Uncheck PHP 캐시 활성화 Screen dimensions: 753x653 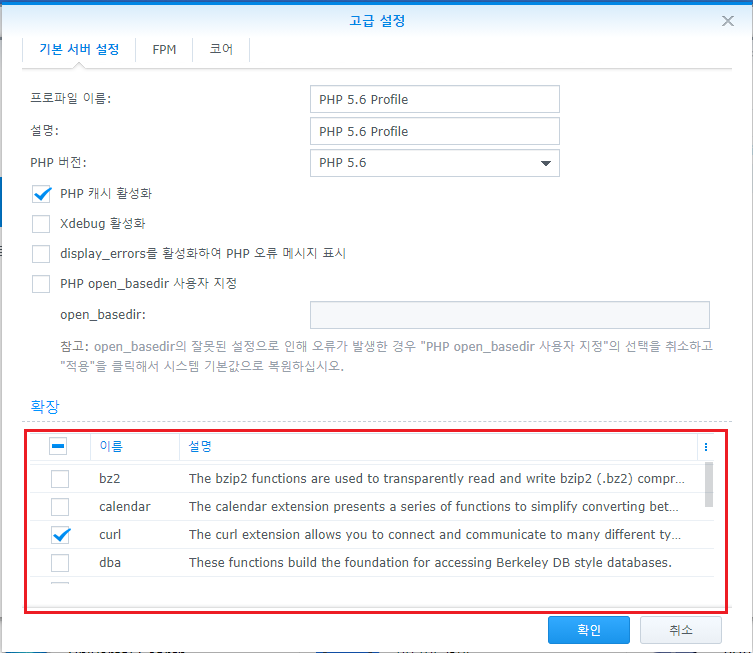[x=41, y=194]
